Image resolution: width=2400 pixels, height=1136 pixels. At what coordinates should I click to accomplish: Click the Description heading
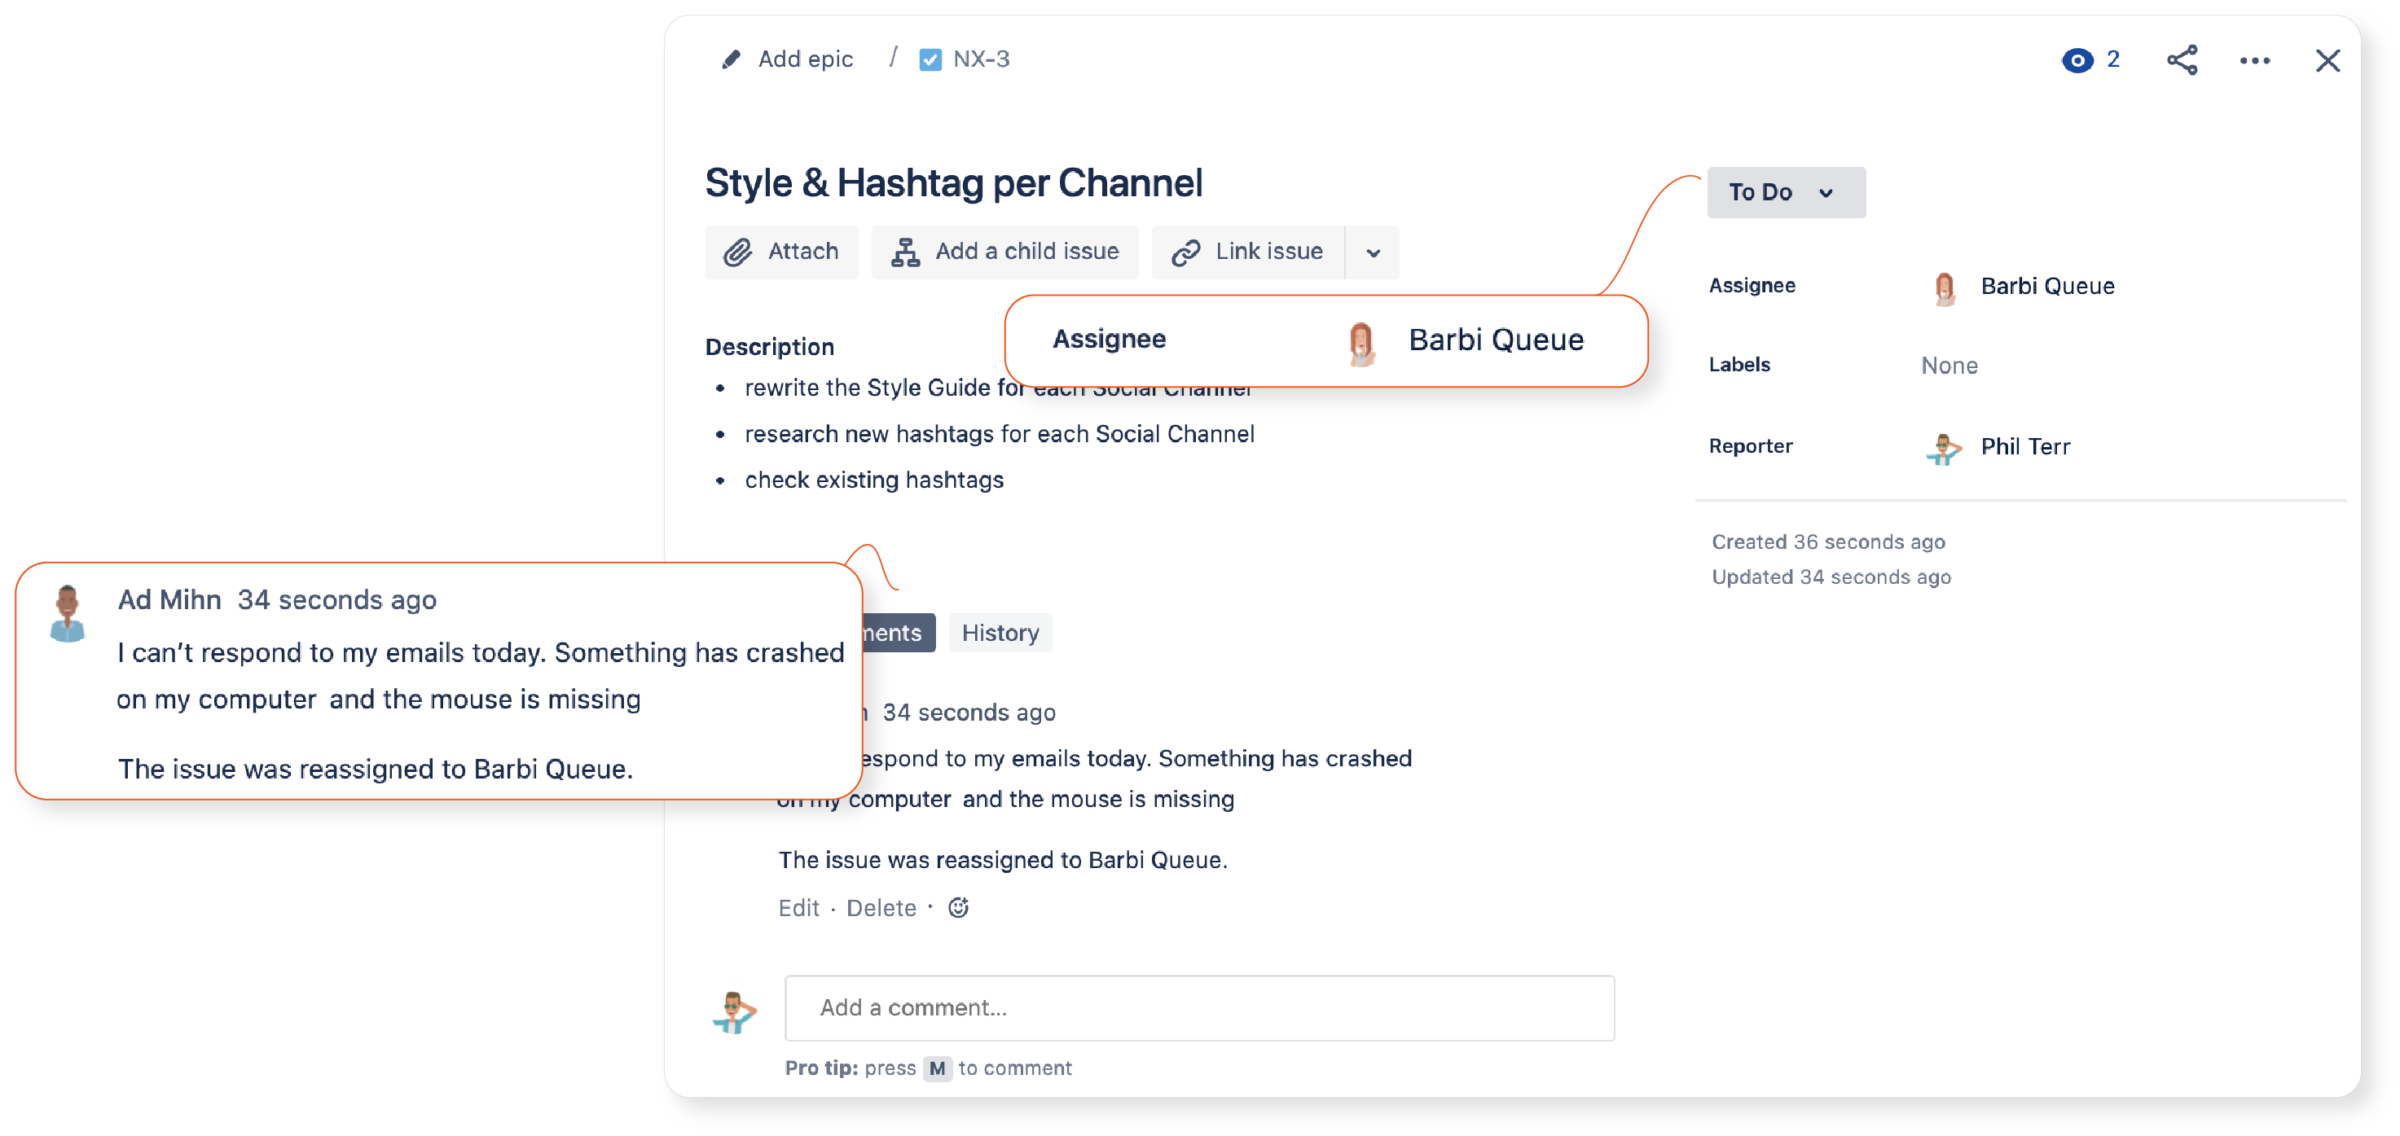pos(769,347)
